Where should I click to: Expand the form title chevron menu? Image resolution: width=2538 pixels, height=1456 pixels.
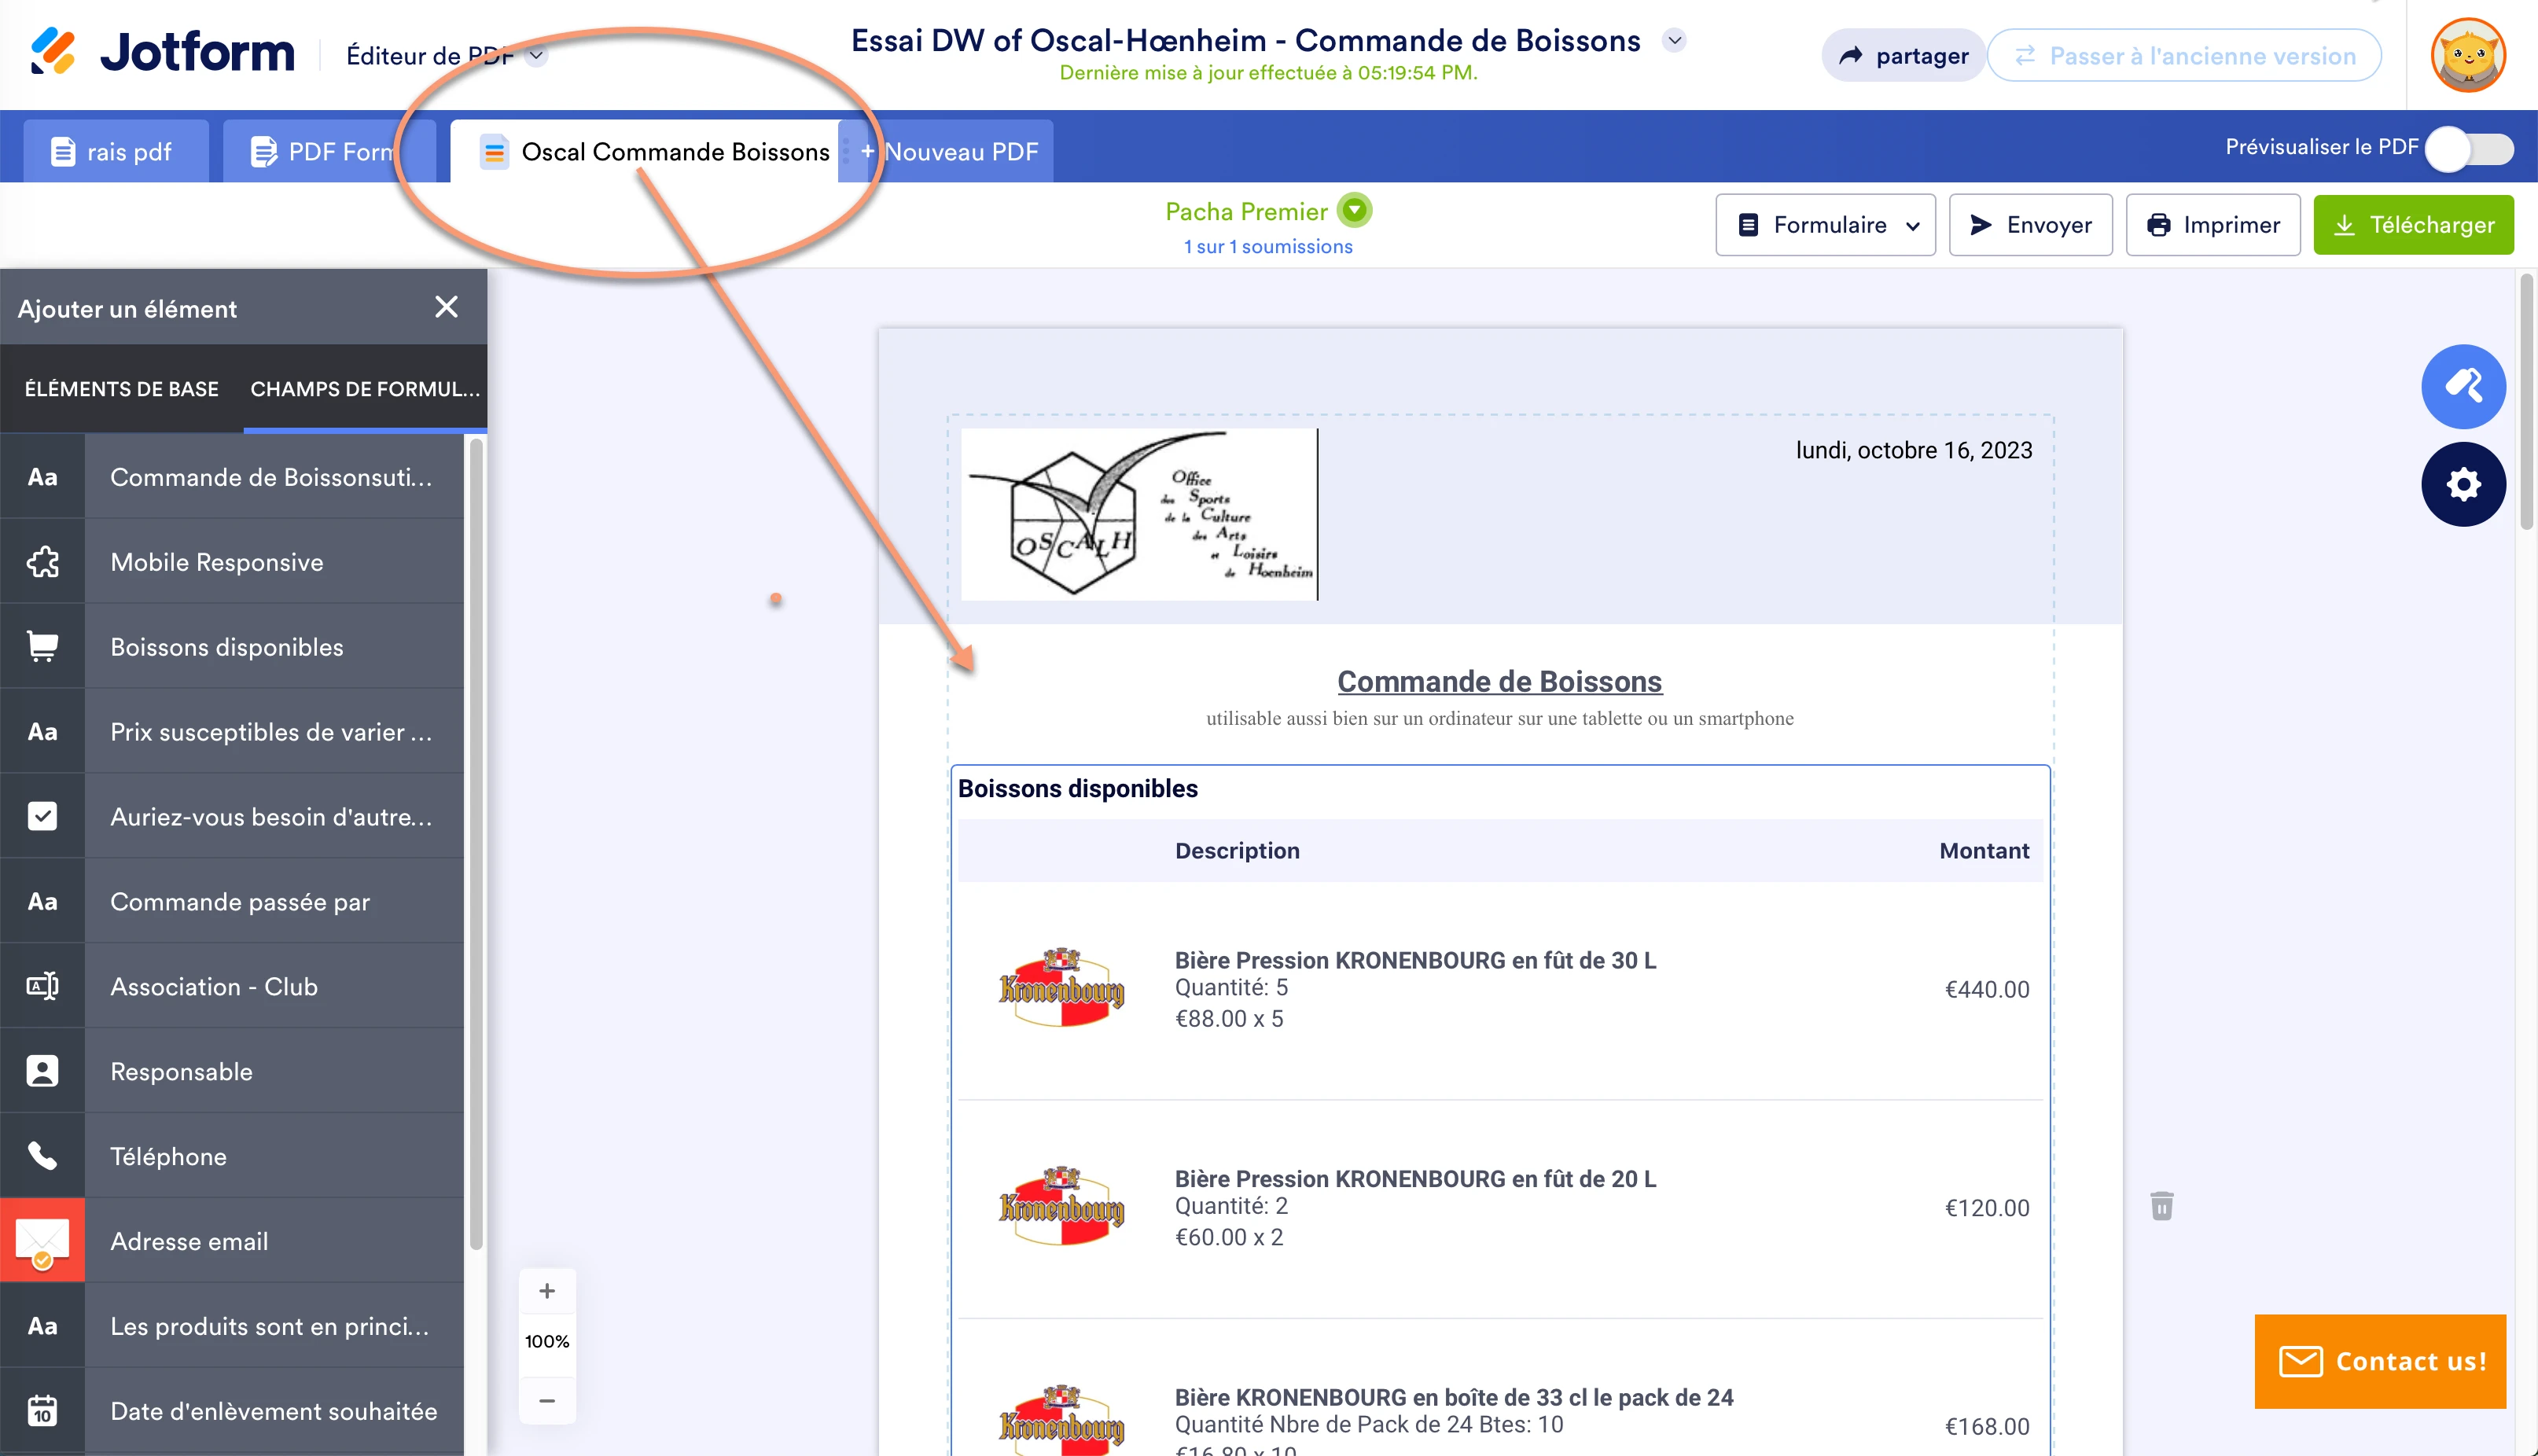1674,41
